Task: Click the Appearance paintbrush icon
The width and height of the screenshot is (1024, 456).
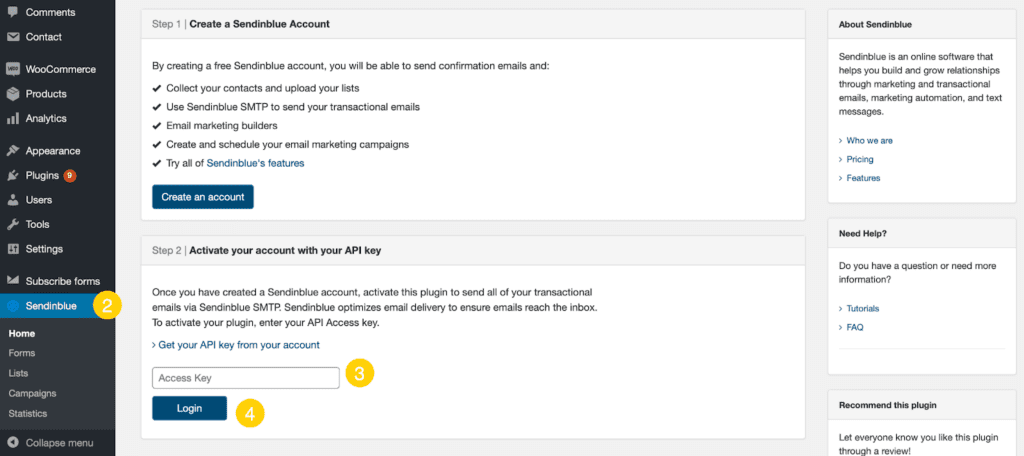Action: pyautogui.click(x=12, y=151)
